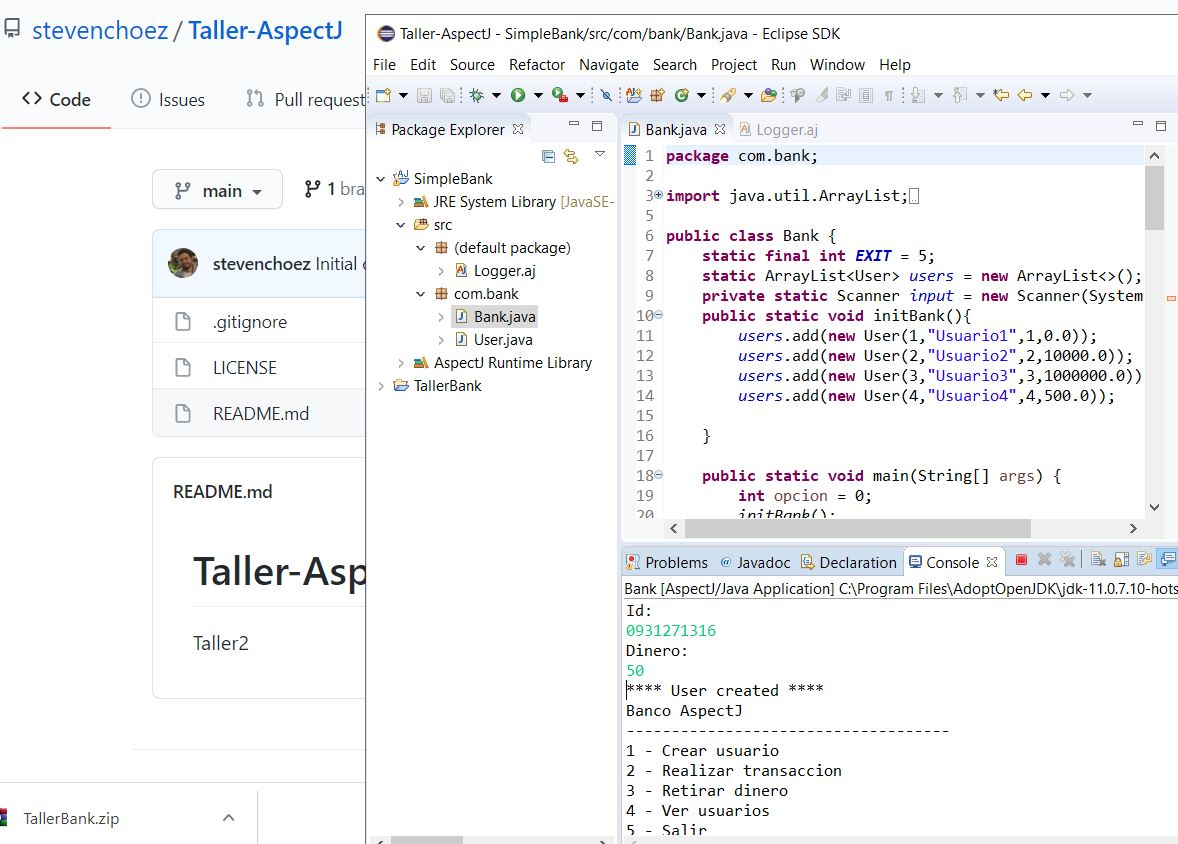1178x844 pixels.
Task: Open dropdown next to Debug icon
Action: (x=496, y=95)
